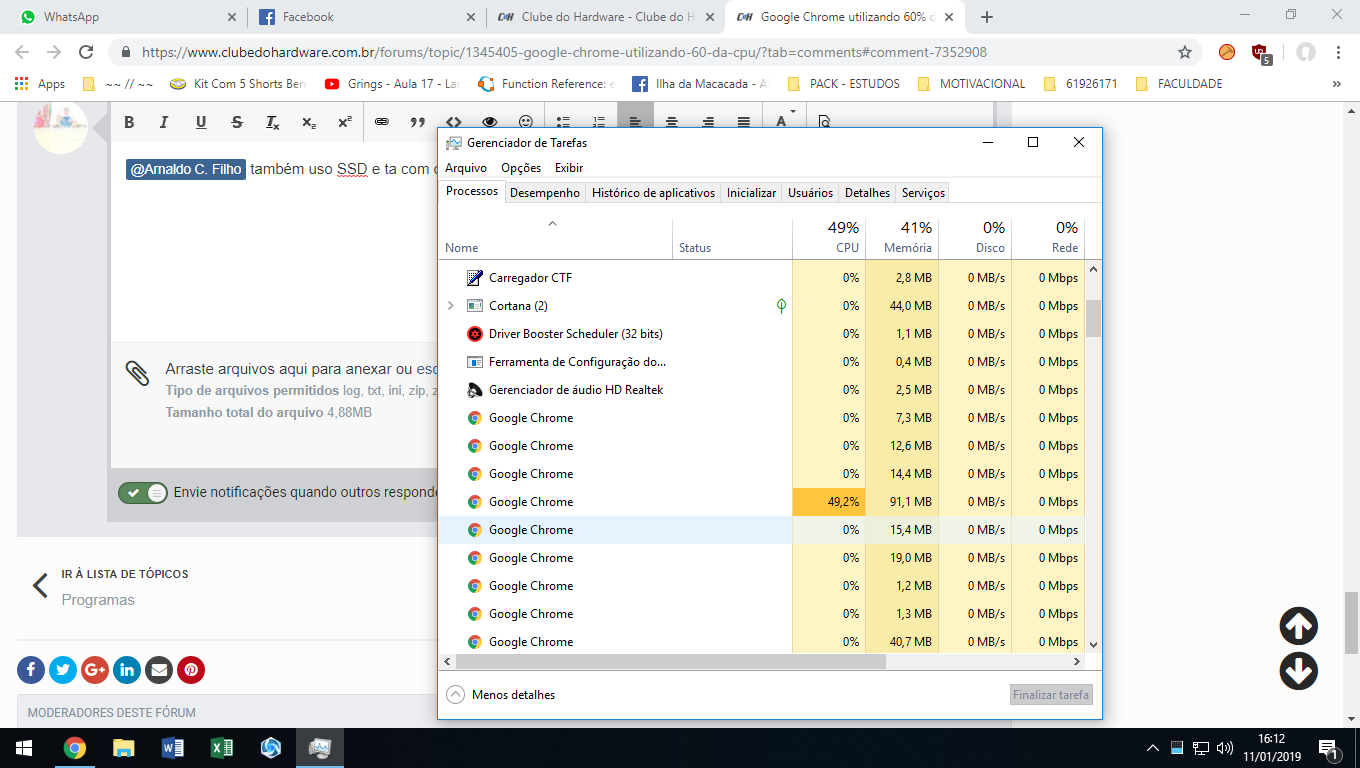The width and height of the screenshot is (1360, 768).
Task: Share topic by email envelope icon
Action: click(x=159, y=670)
